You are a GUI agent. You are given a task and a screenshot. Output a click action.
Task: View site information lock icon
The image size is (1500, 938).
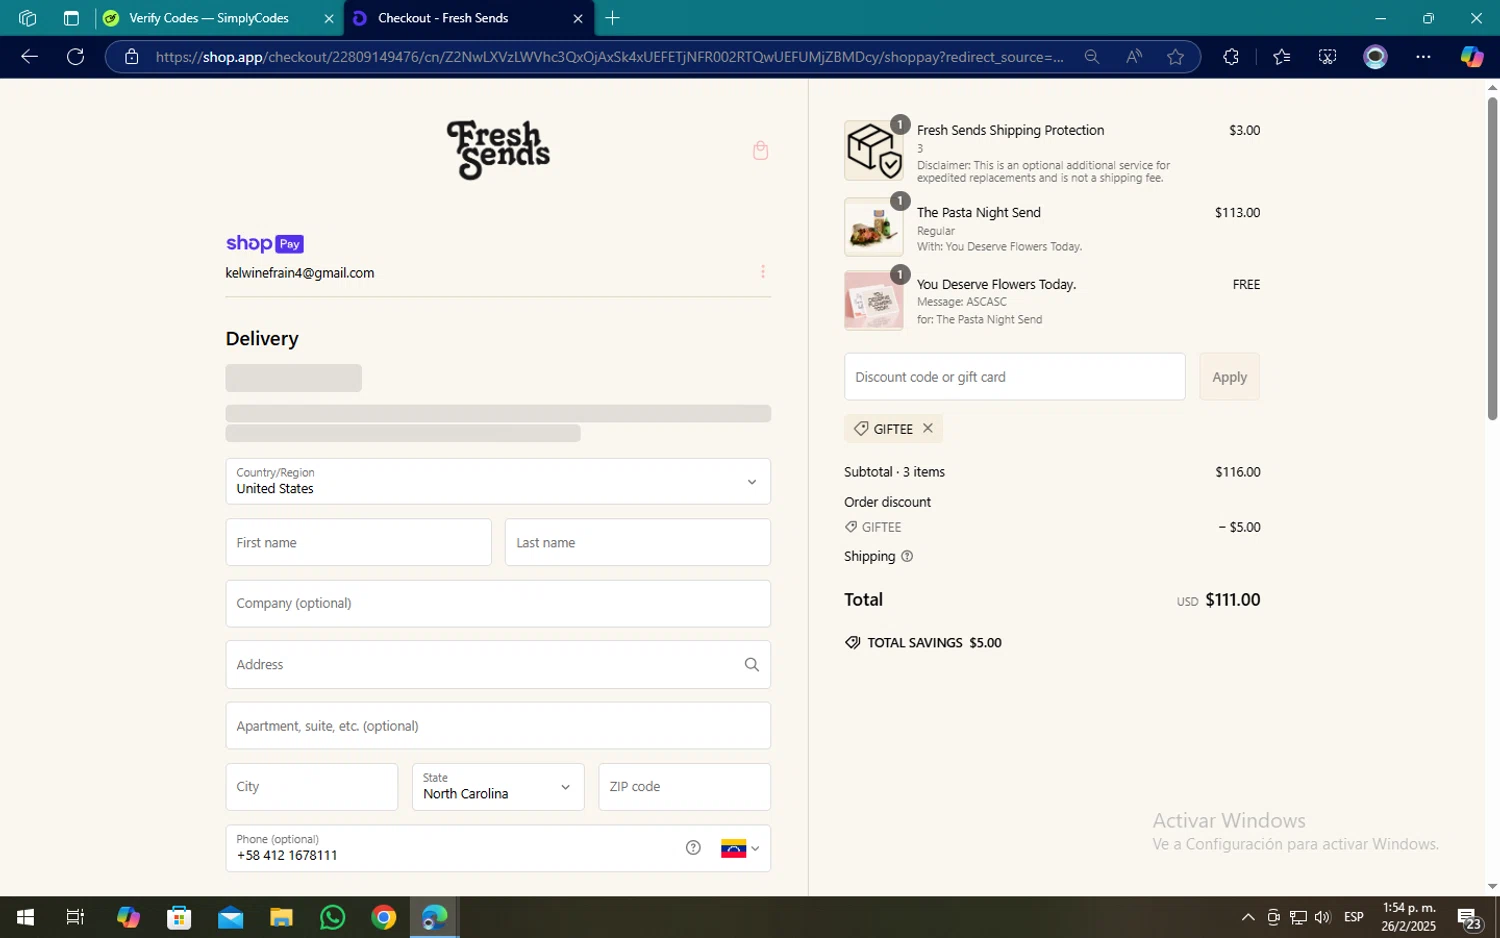pyautogui.click(x=131, y=57)
